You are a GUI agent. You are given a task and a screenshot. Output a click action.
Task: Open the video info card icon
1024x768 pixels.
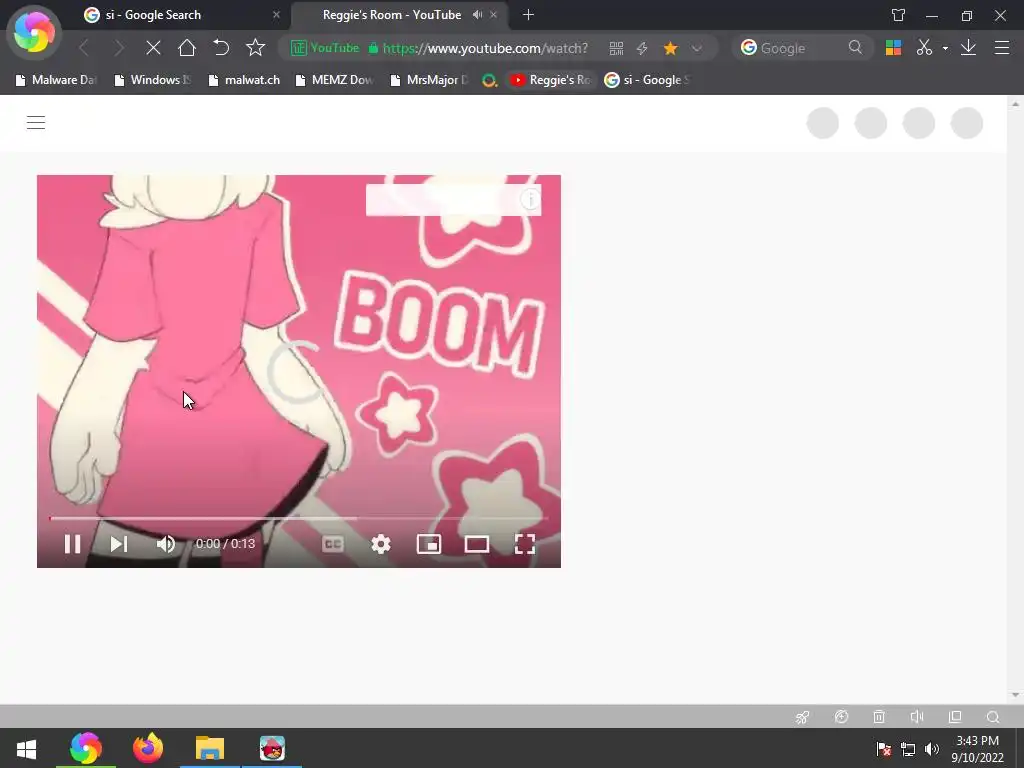coord(530,199)
